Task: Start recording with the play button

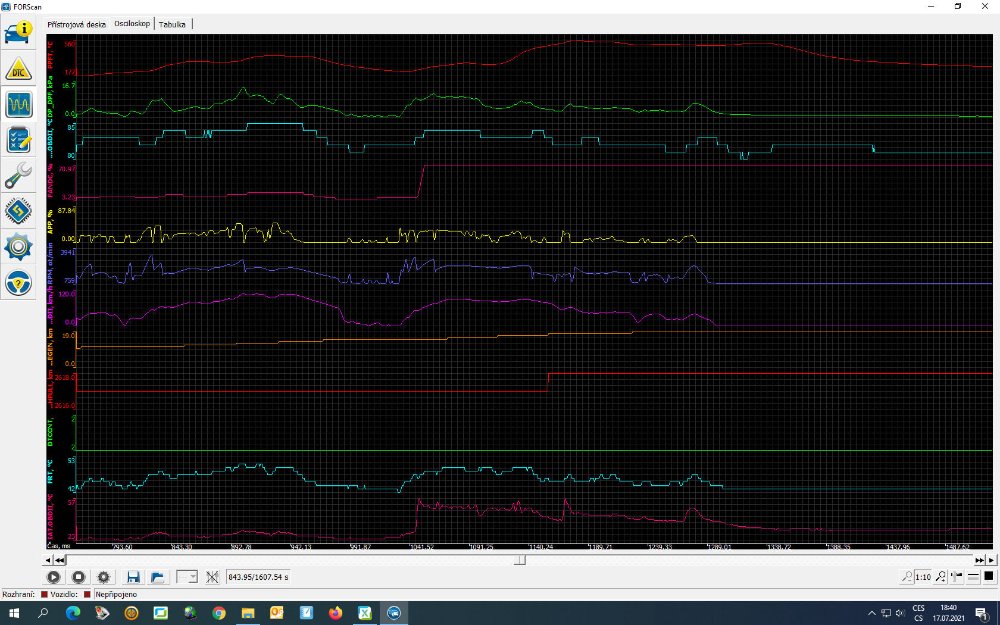Action: 53,577
